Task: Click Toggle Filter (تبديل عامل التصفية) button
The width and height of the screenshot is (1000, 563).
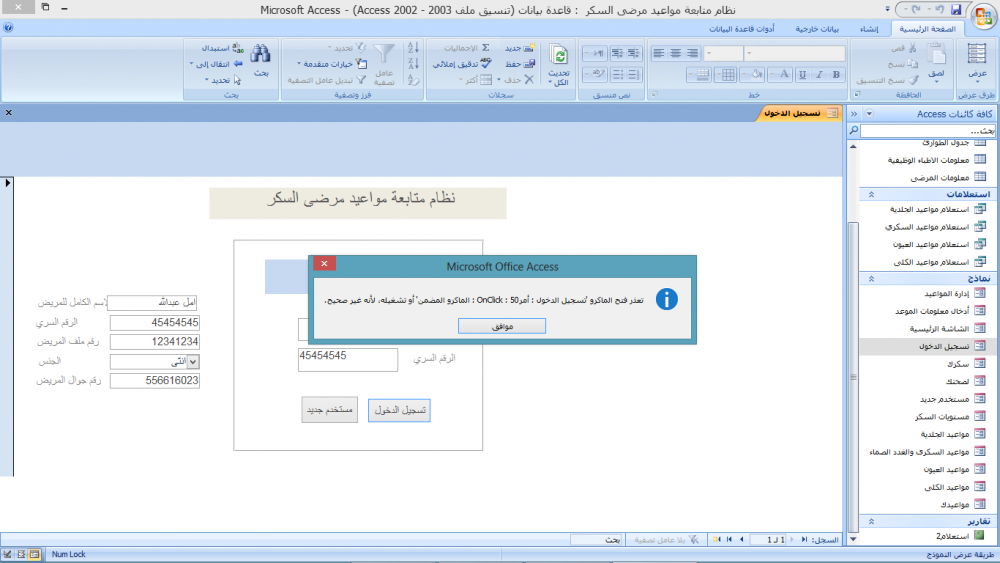Action: pos(327,80)
